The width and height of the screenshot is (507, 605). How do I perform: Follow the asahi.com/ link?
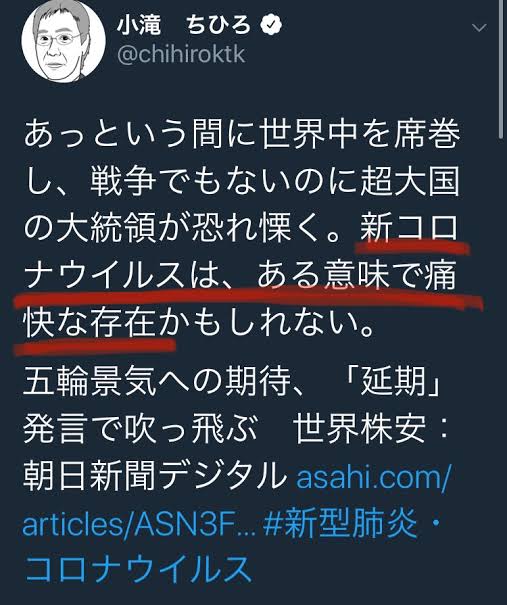[x=373, y=477]
